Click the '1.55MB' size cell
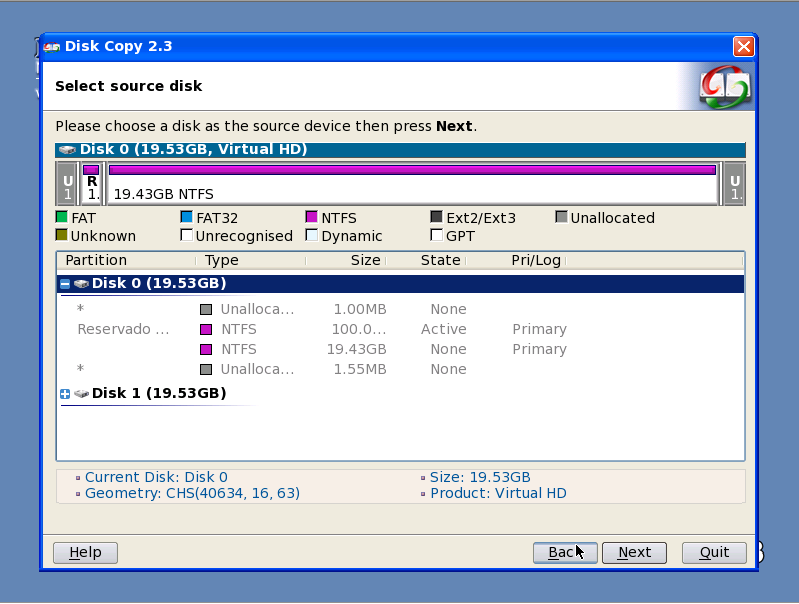 [360, 369]
